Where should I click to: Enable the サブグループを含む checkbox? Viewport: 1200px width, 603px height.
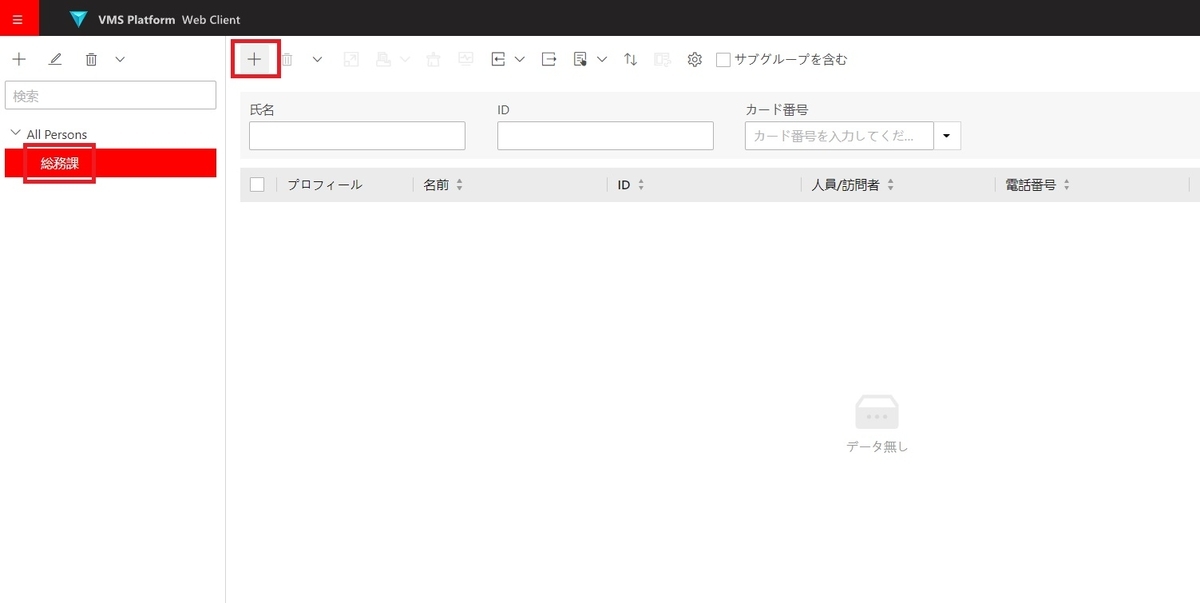723,59
